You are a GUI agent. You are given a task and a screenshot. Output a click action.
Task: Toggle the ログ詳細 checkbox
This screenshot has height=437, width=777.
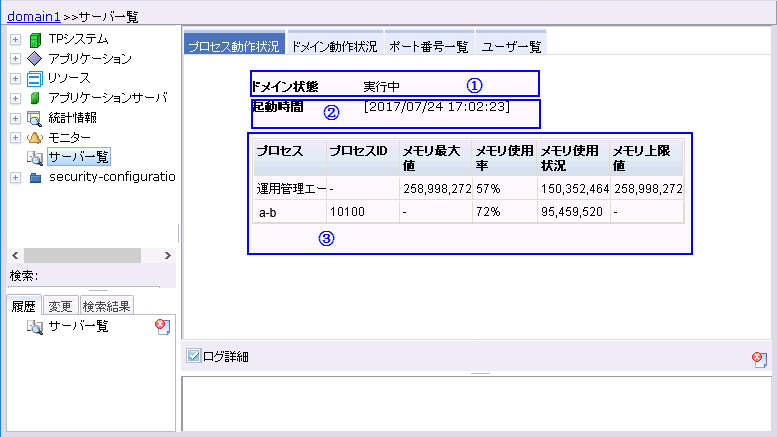point(194,355)
